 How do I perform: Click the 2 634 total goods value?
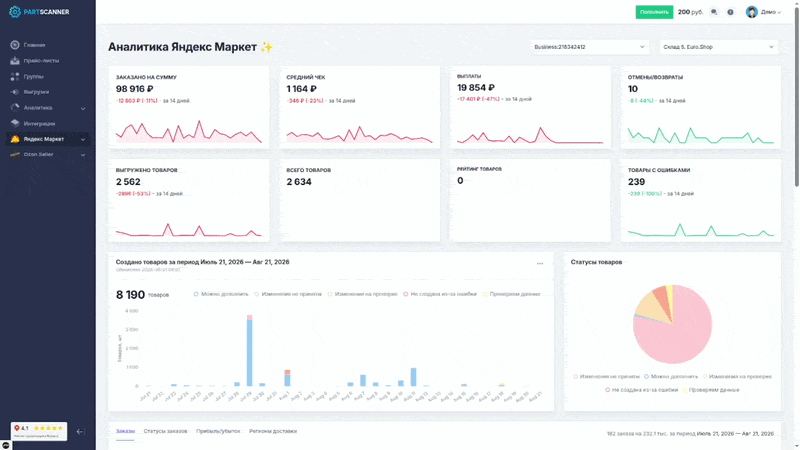pos(298,182)
